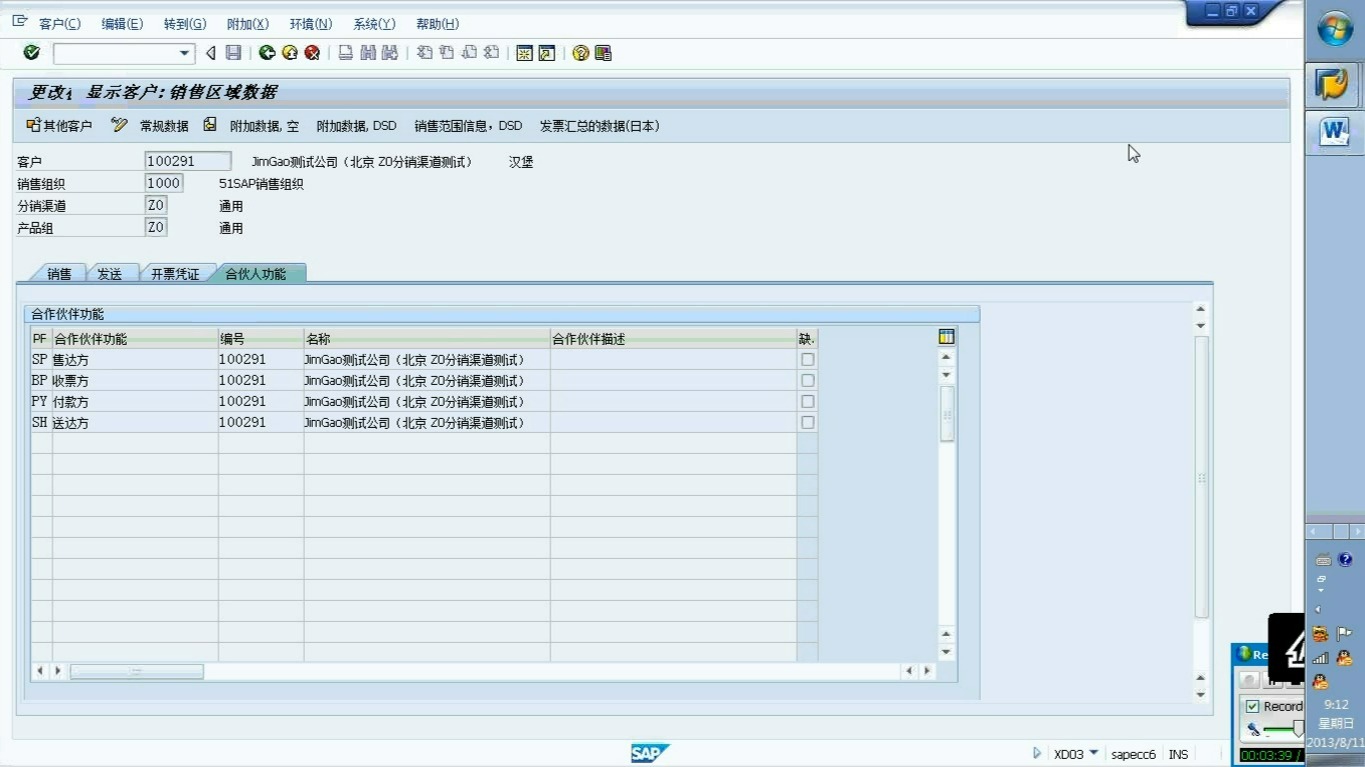Open the SAP menu icon beside 客户 menu
Image resolution: width=1365 pixels, height=767 pixels.
tap(20, 21)
